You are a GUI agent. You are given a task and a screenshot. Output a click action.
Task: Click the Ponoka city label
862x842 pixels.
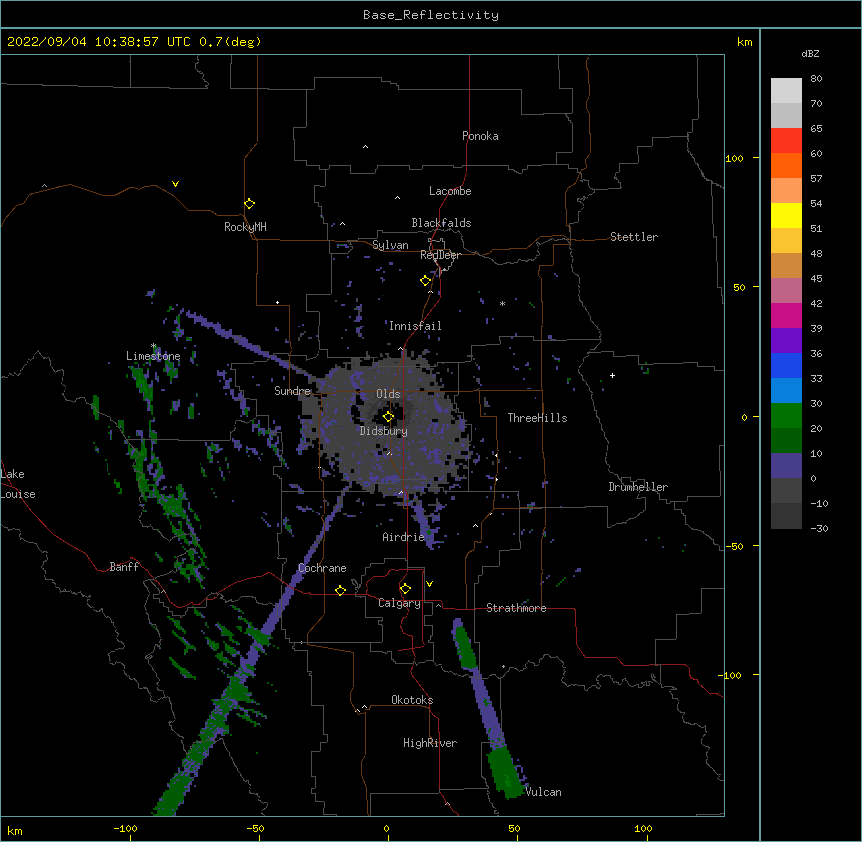(x=480, y=136)
